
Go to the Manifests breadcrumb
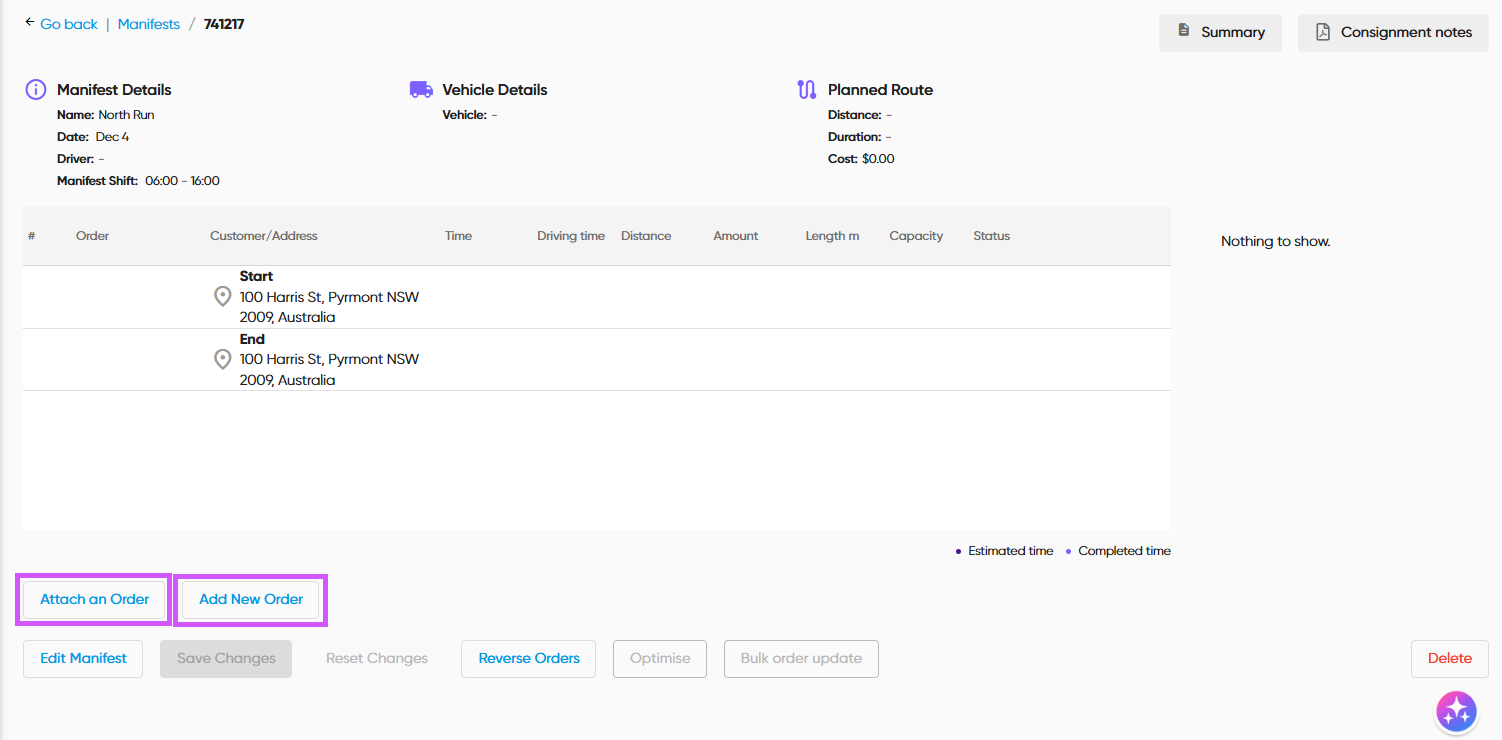(149, 24)
